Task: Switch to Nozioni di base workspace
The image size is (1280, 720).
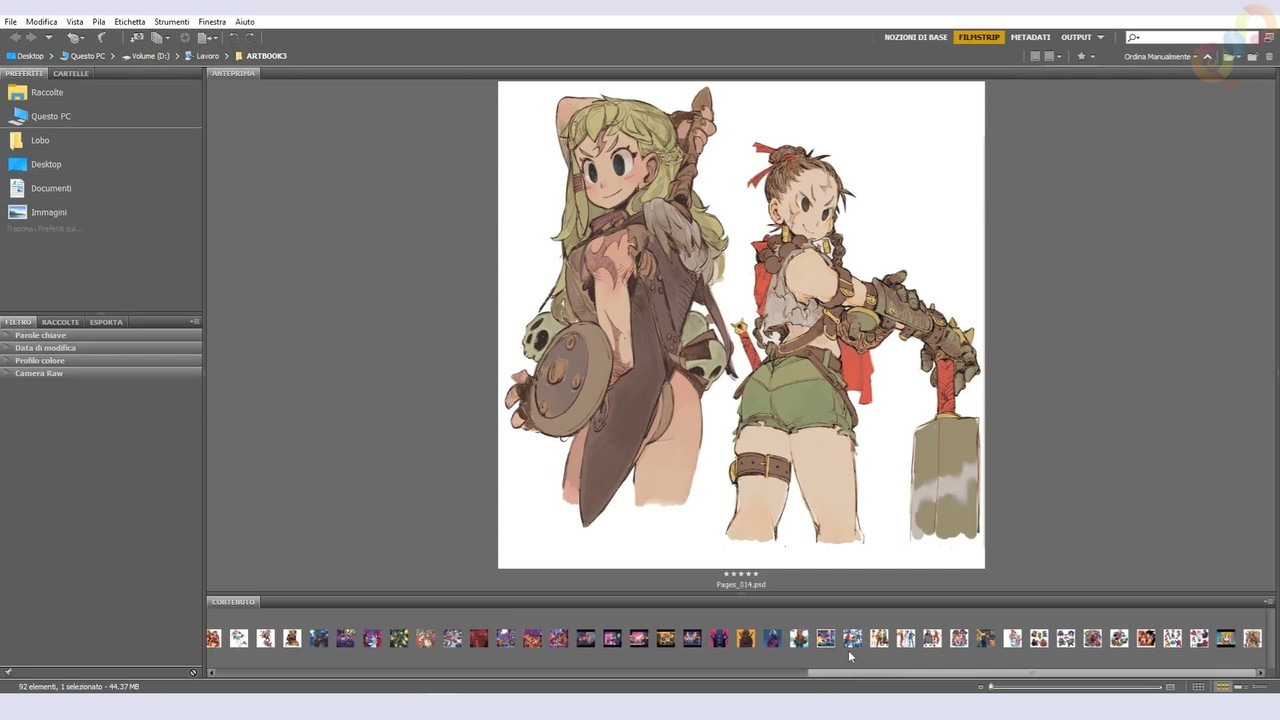Action: 915,37
